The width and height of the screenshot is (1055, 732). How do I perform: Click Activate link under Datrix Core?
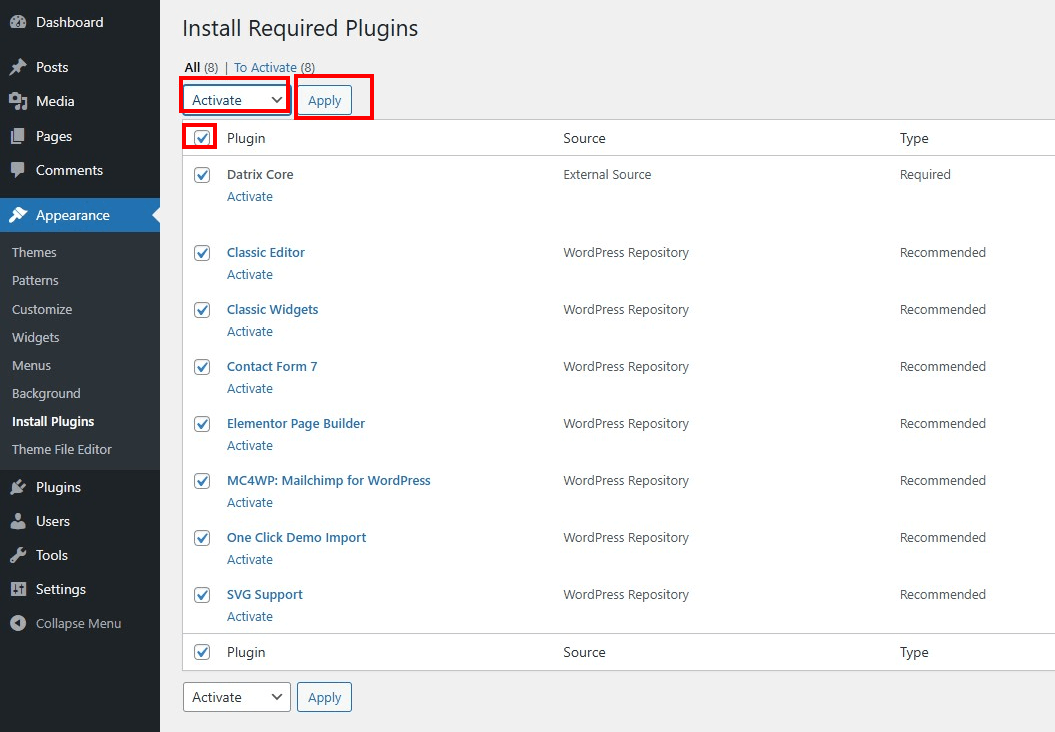(250, 196)
